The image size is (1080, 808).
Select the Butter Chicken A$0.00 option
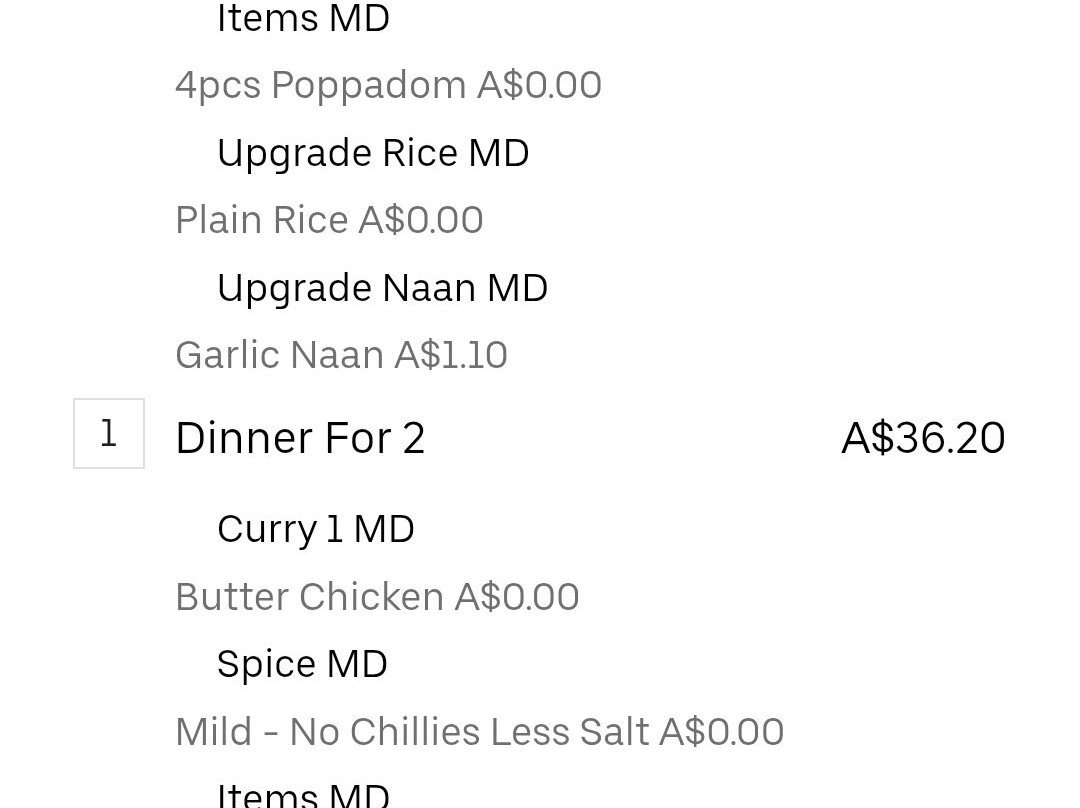(x=377, y=597)
